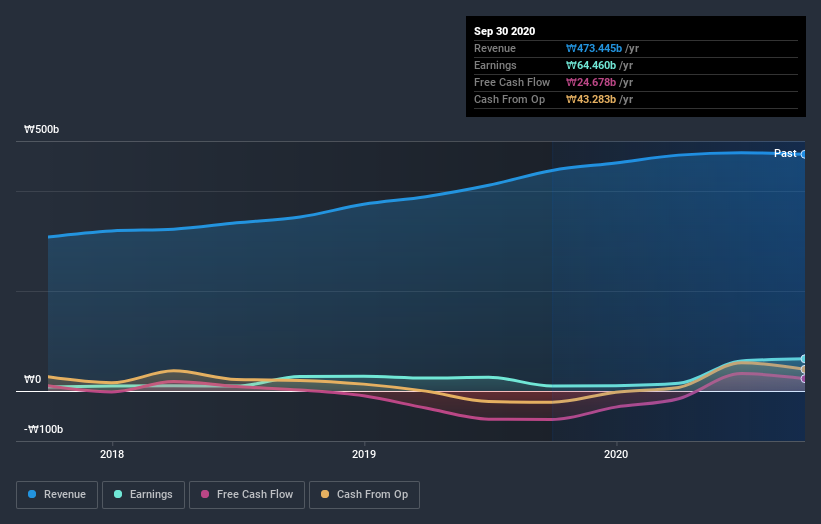Click the Revenue row label in the tooltip
The height and width of the screenshot is (524, 821).
click(495, 48)
